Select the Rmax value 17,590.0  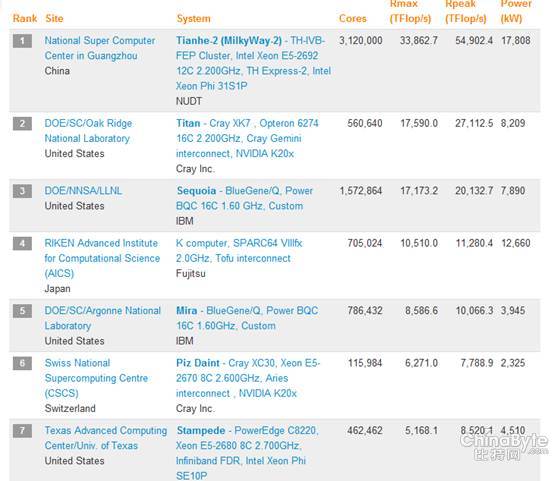(x=419, y=123)
